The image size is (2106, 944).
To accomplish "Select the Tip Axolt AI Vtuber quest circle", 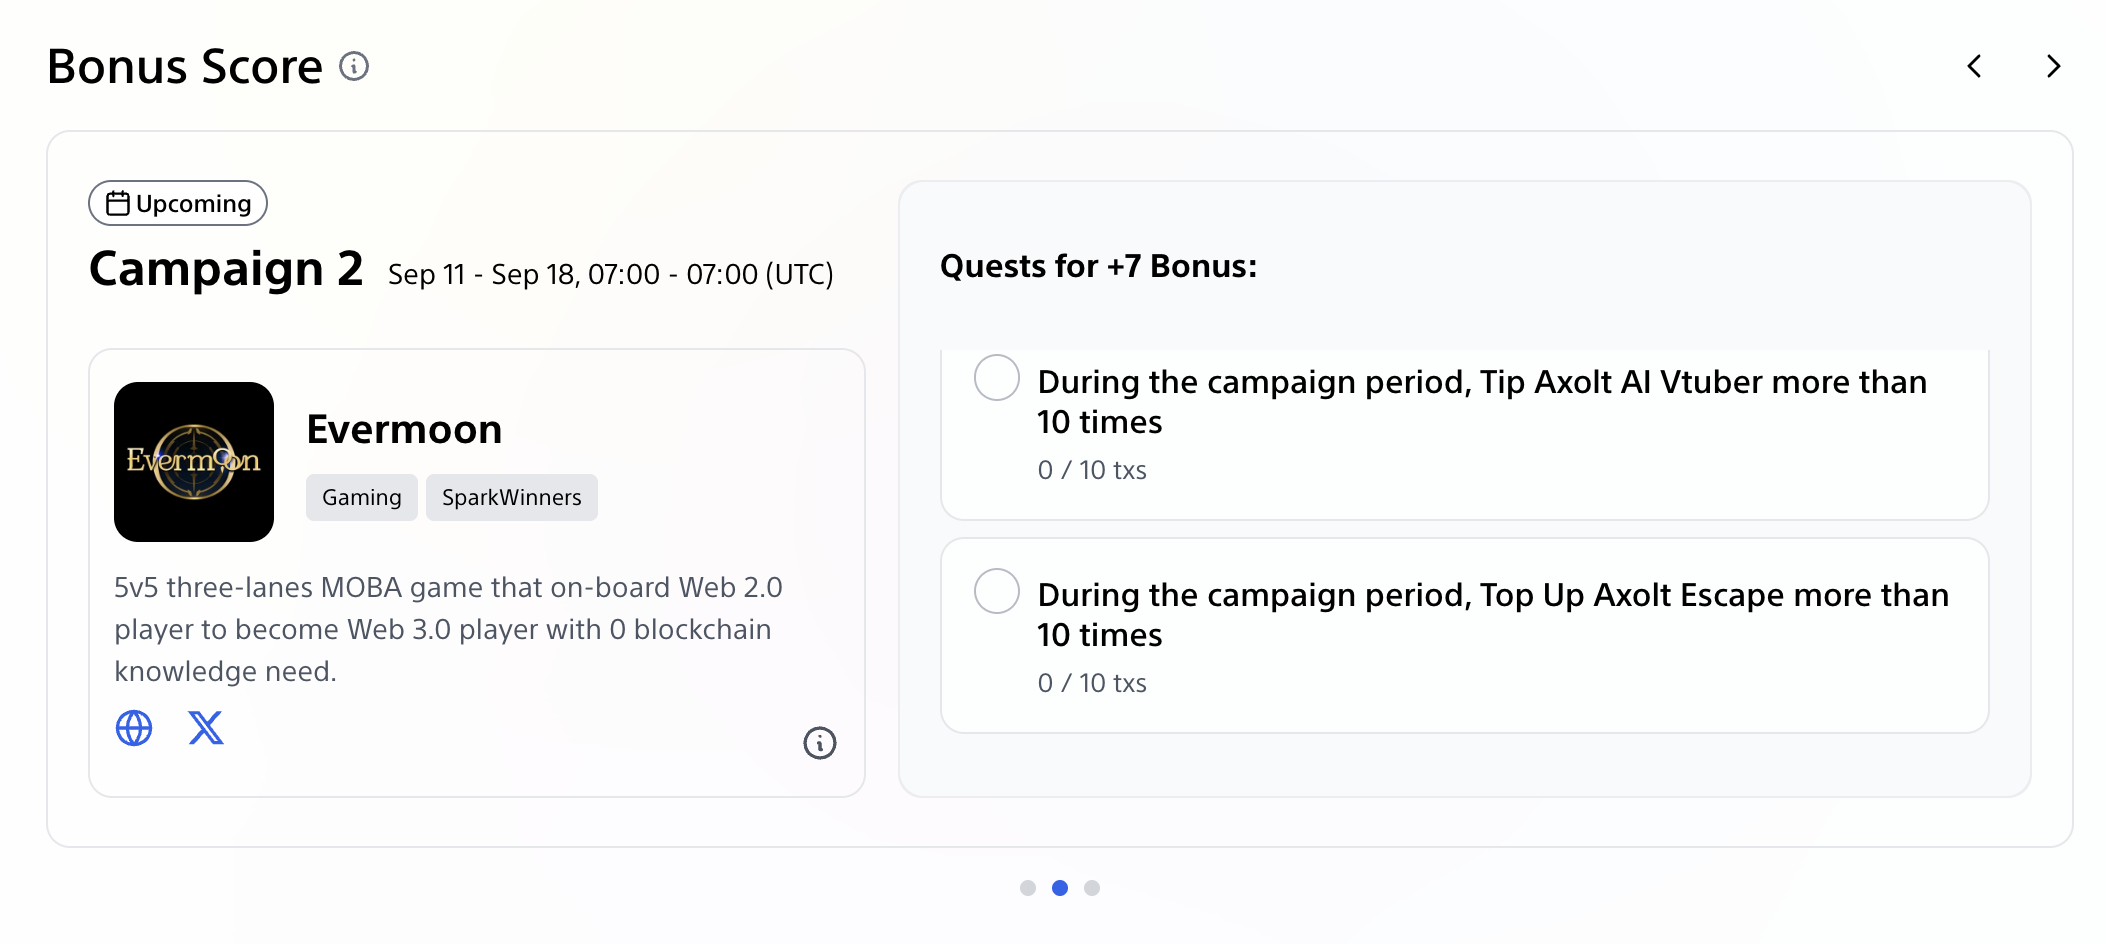I will [x=997, y=378].
